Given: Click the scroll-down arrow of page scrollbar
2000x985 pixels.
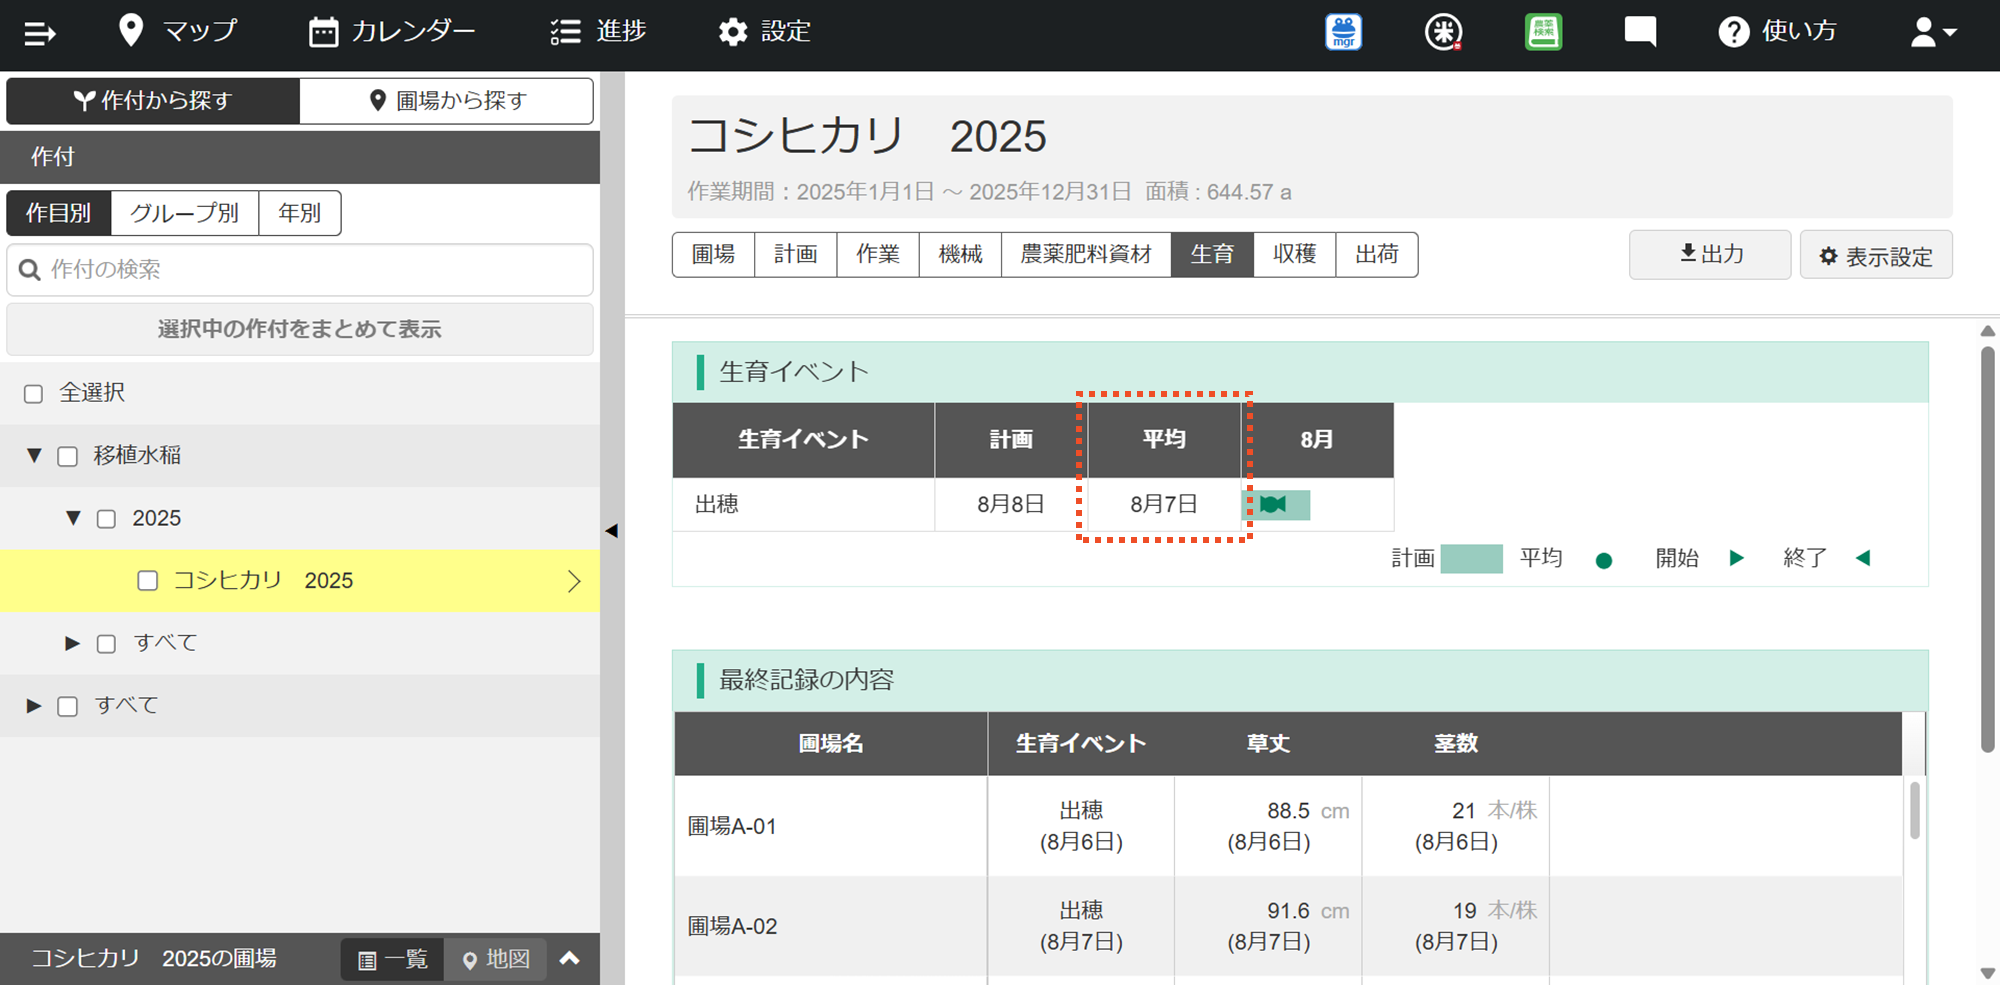Looking at the screenshot, I should [1988, 973].
